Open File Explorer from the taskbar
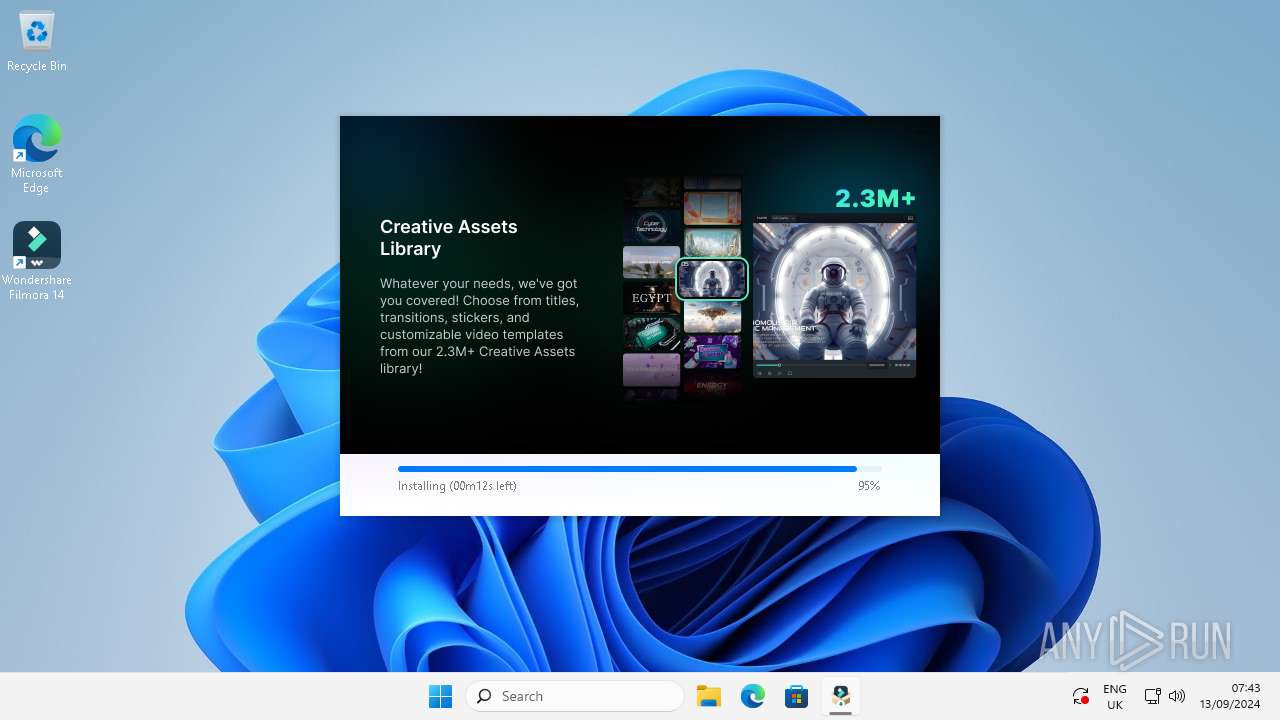 709,696
